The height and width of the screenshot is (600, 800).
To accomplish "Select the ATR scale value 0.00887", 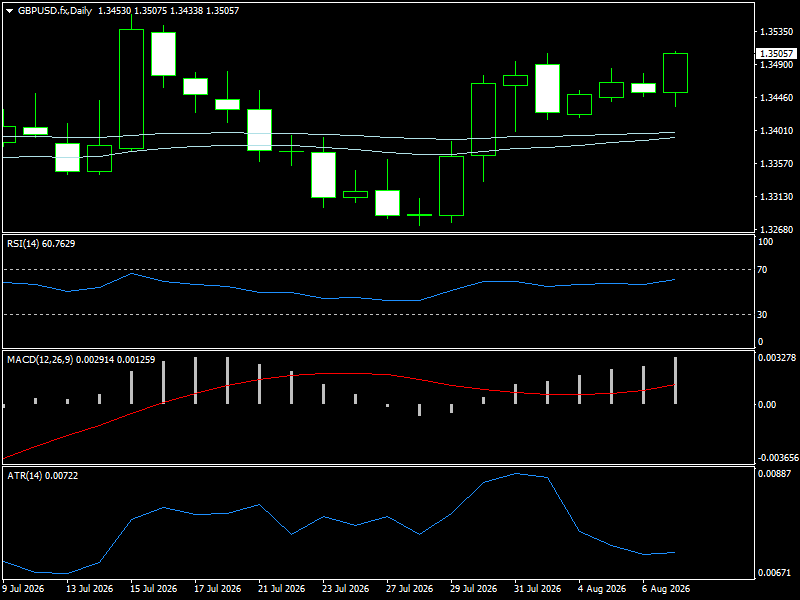I will pyautogui.click(x=774, y=473).
